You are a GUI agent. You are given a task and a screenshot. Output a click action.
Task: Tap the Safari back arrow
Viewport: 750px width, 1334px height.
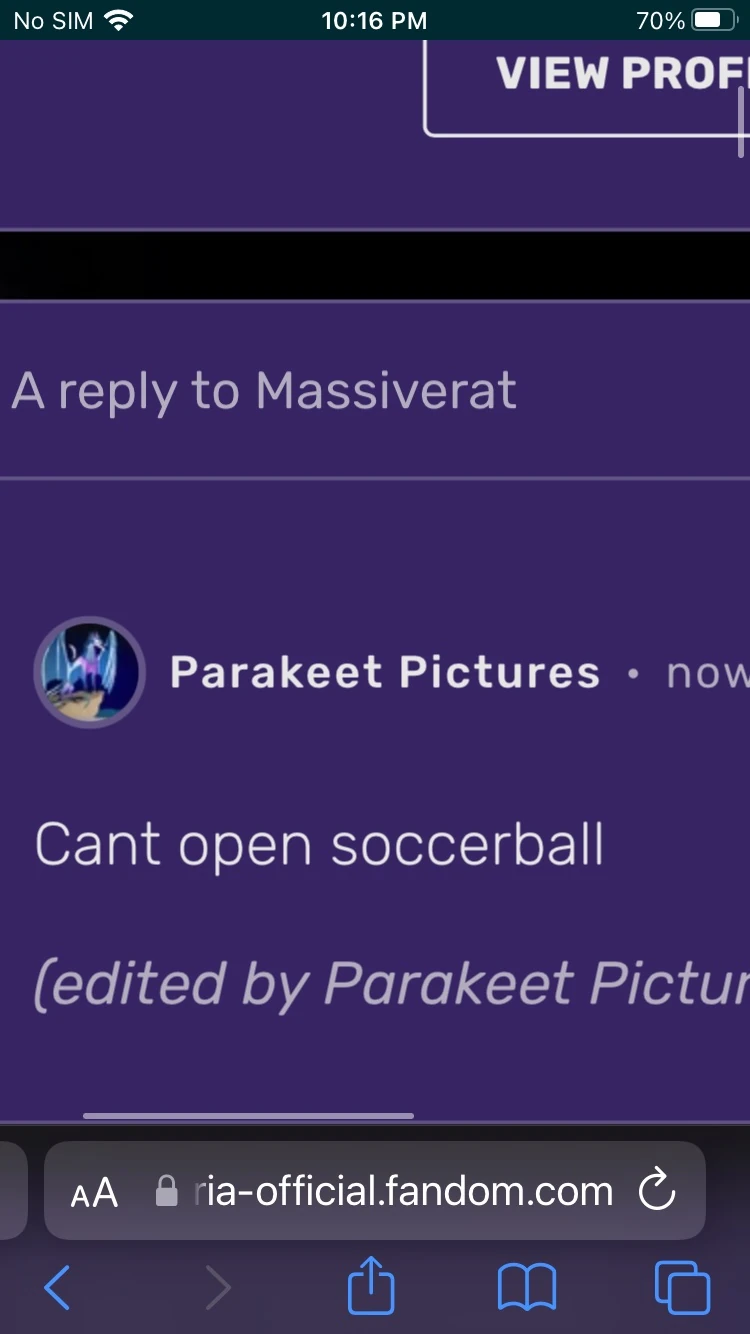(x=58, y=1287)
